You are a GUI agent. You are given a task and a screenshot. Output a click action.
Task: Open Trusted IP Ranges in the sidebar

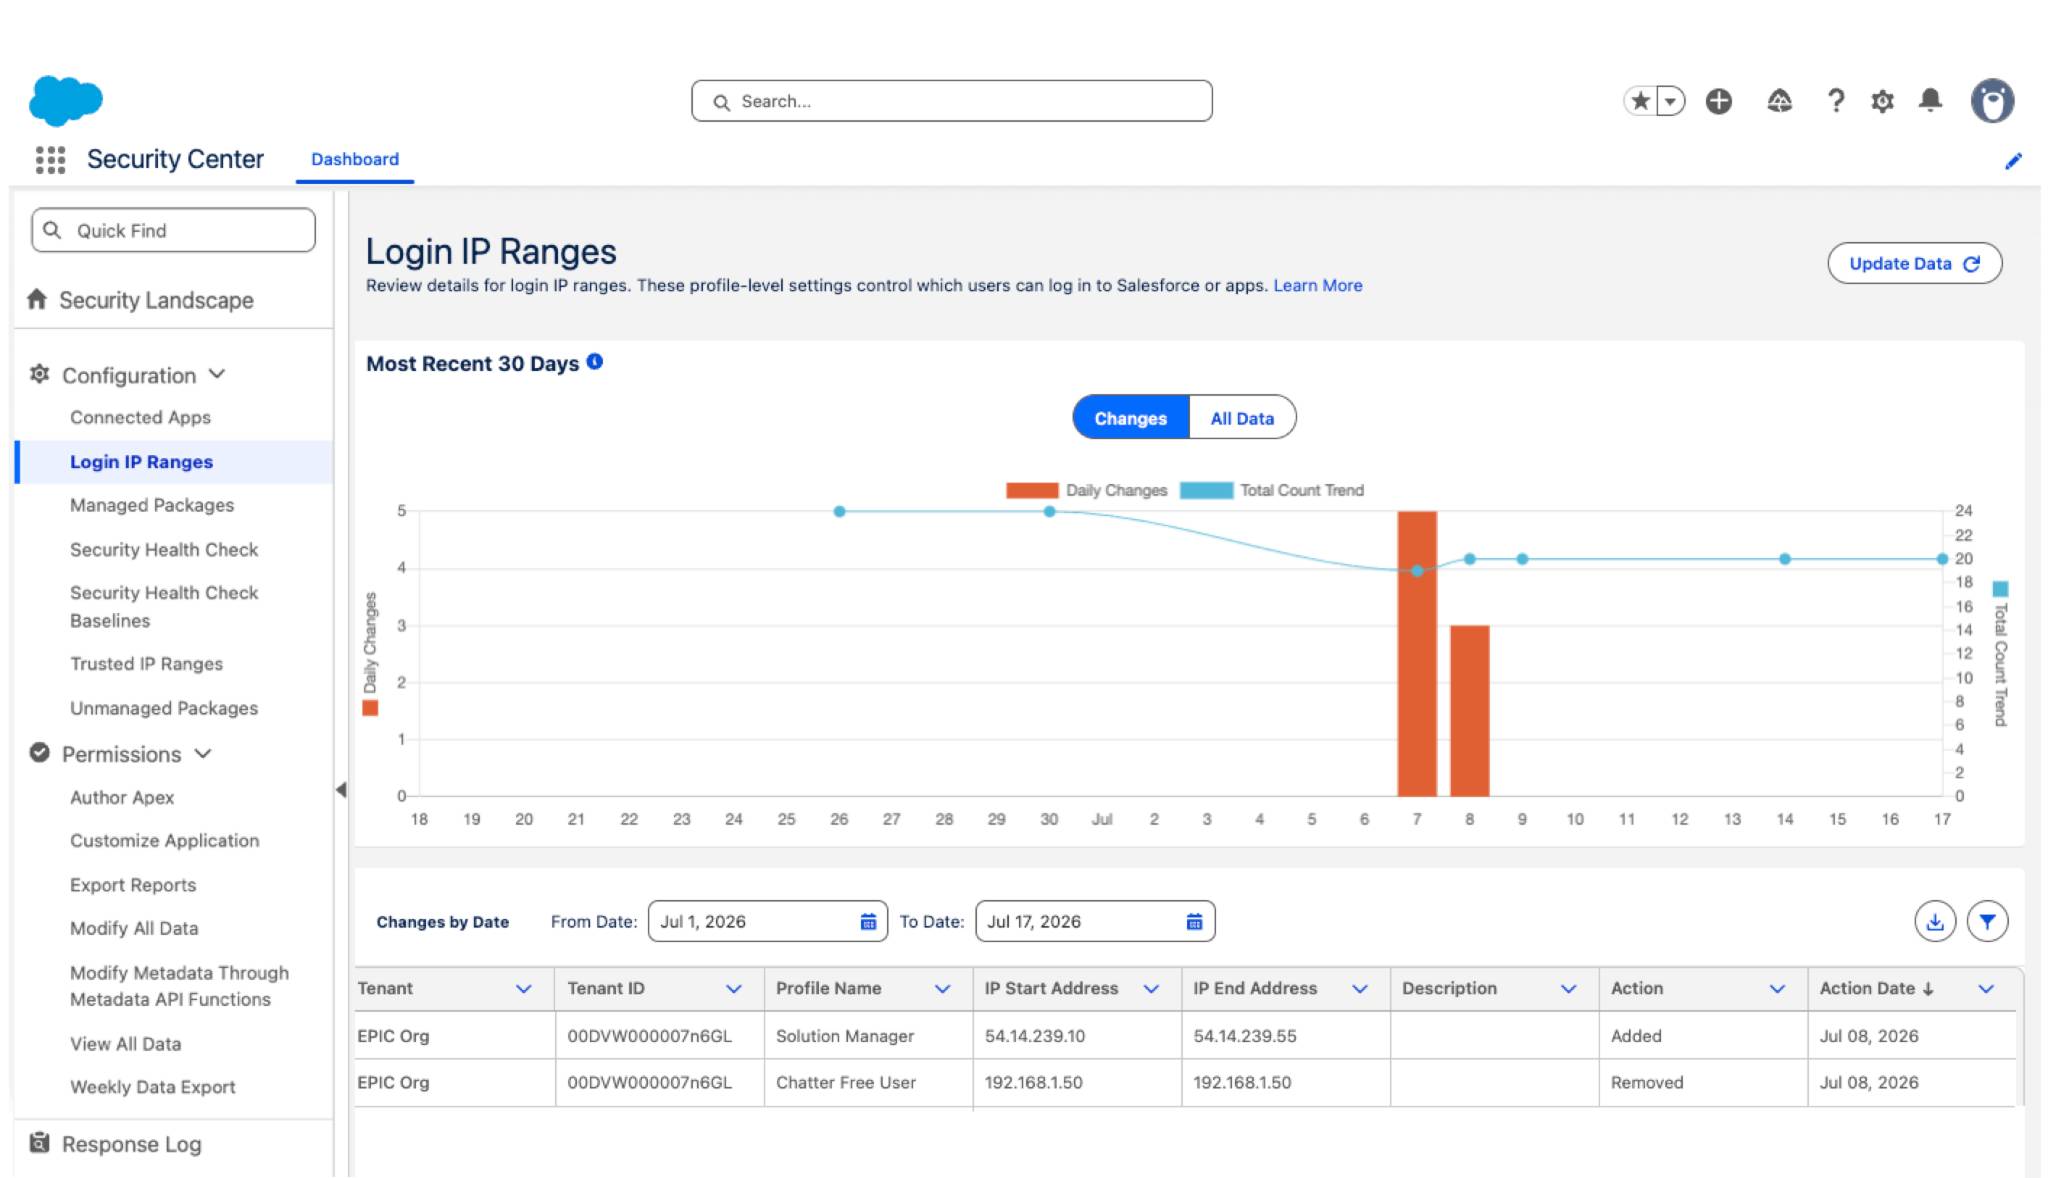(x=146, y=664)
